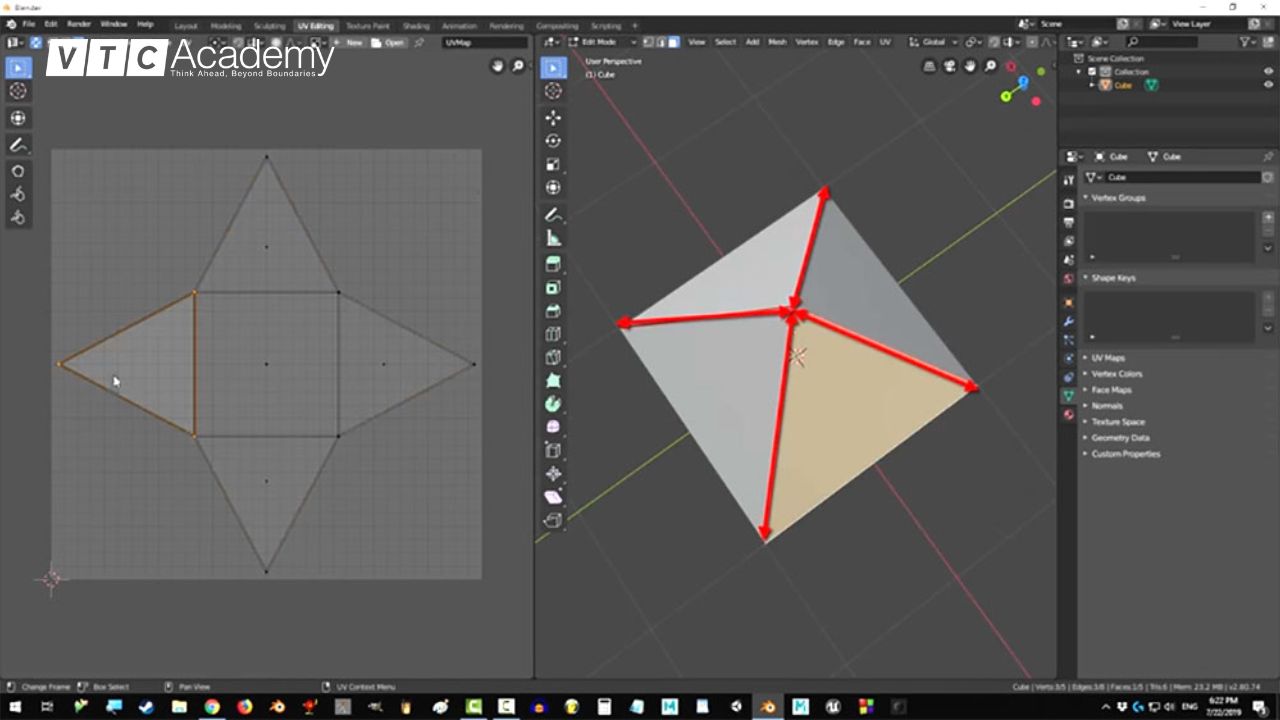This screenshot has height=720, width=1280.
Task: Collapse the Vertex Groups panel
Action: tap(1118, 198)
